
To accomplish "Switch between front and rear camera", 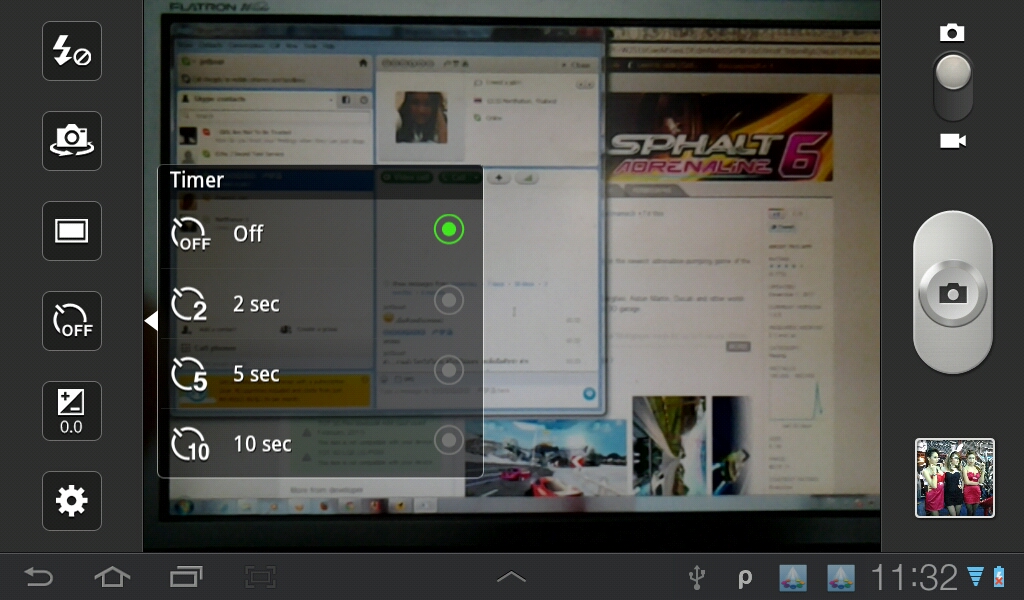I will pos(72,141).
